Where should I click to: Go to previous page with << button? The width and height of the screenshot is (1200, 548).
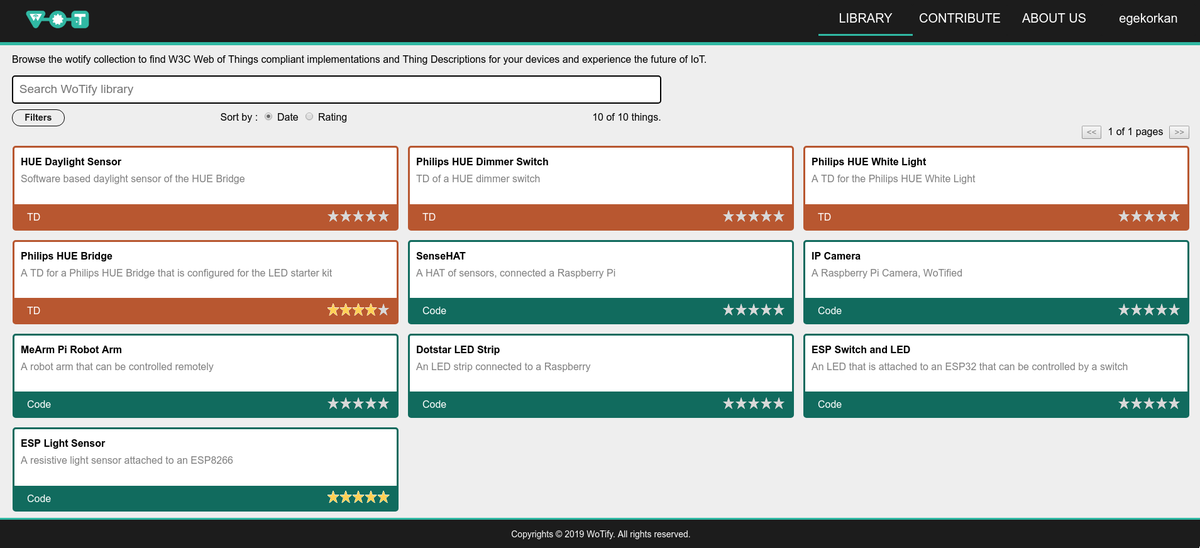(x=1092, y=132)
